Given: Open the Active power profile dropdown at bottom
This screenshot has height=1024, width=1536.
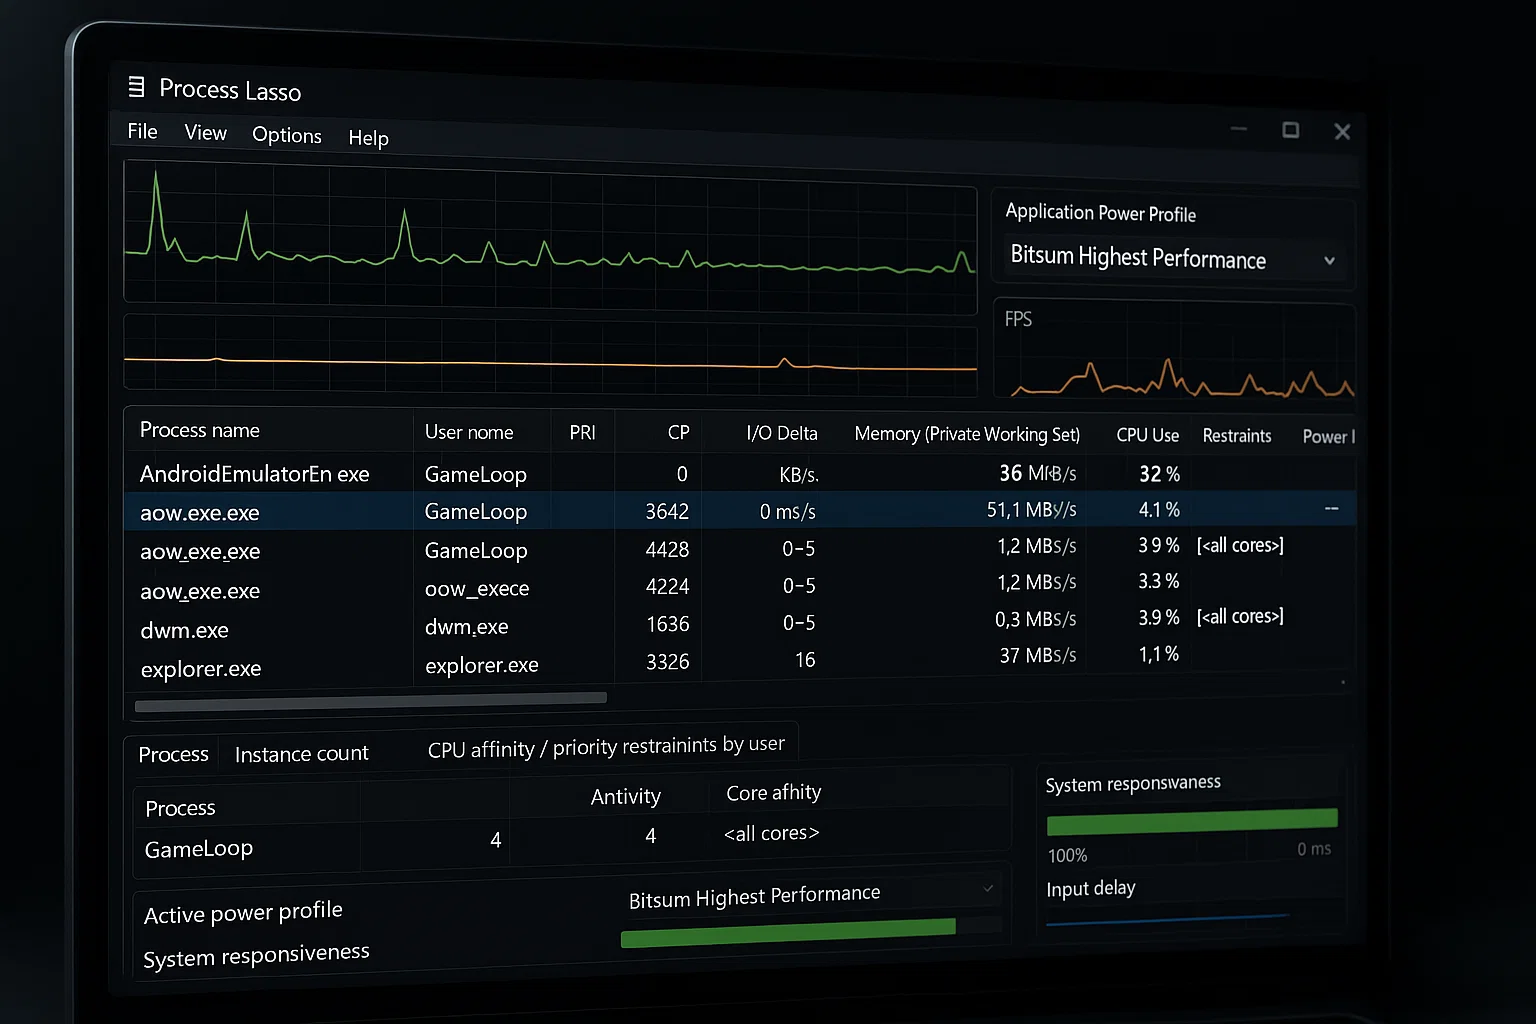Looking at the screenshot, I should [x=811, y=895].
